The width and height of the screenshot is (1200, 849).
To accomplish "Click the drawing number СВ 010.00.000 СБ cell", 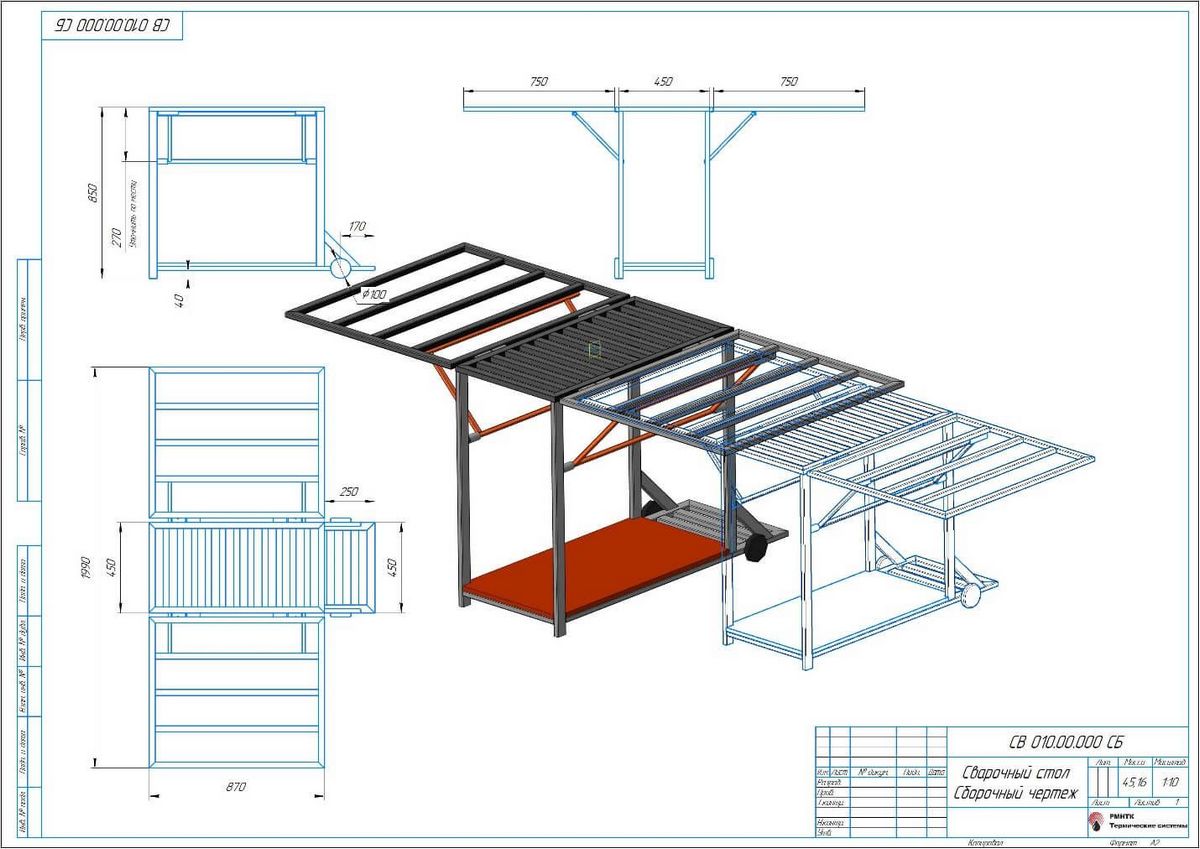I will (x=1066, y=742).
